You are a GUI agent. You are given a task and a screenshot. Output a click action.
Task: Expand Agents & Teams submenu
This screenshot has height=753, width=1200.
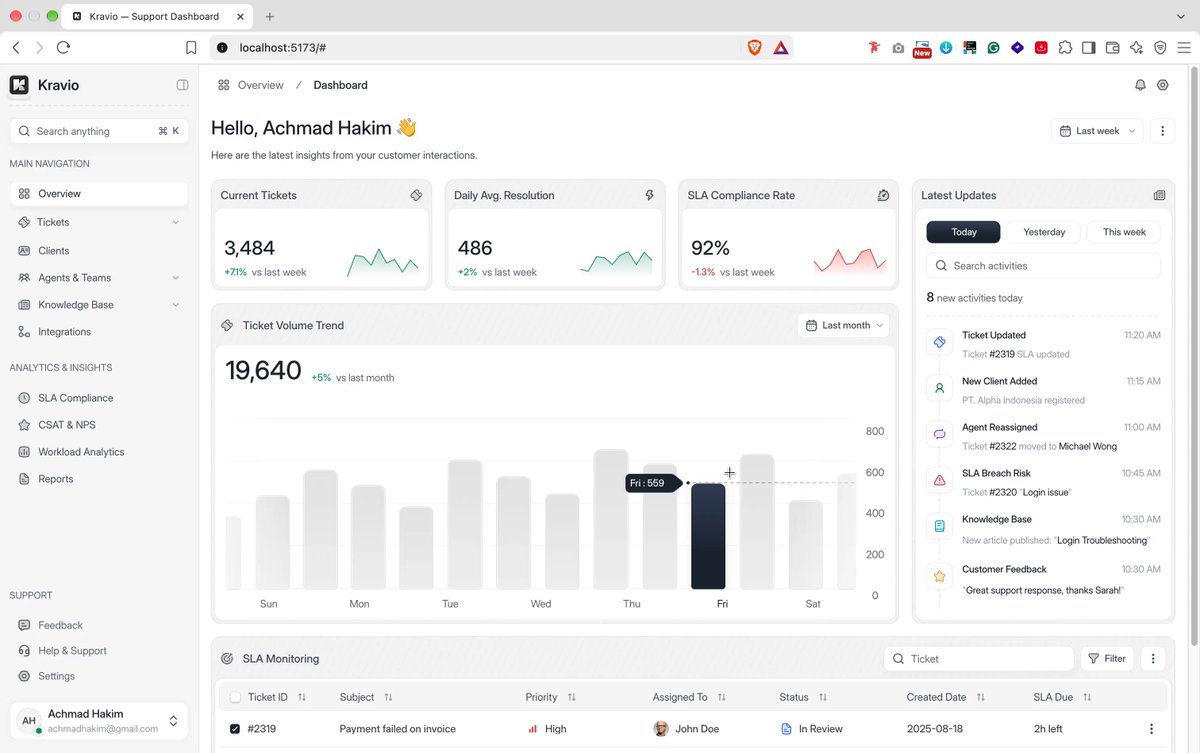coord(176,278)
